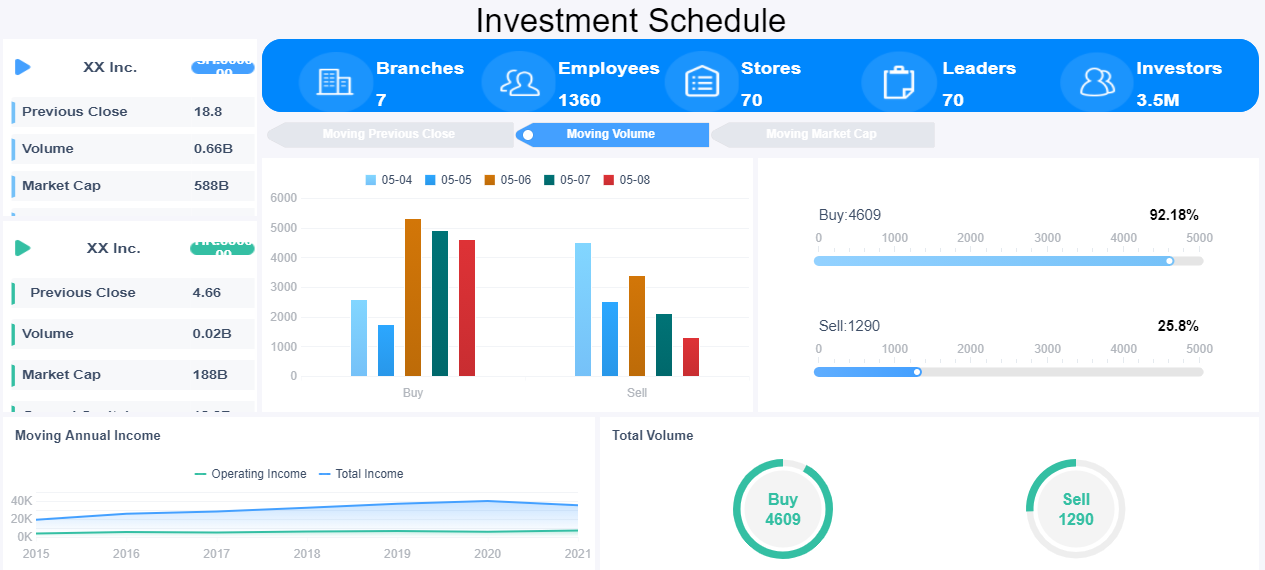The width and height of the screenshot is (1265, 570).
Task: Click the Buy donut chart showing 4609
Action: [783, 509]
